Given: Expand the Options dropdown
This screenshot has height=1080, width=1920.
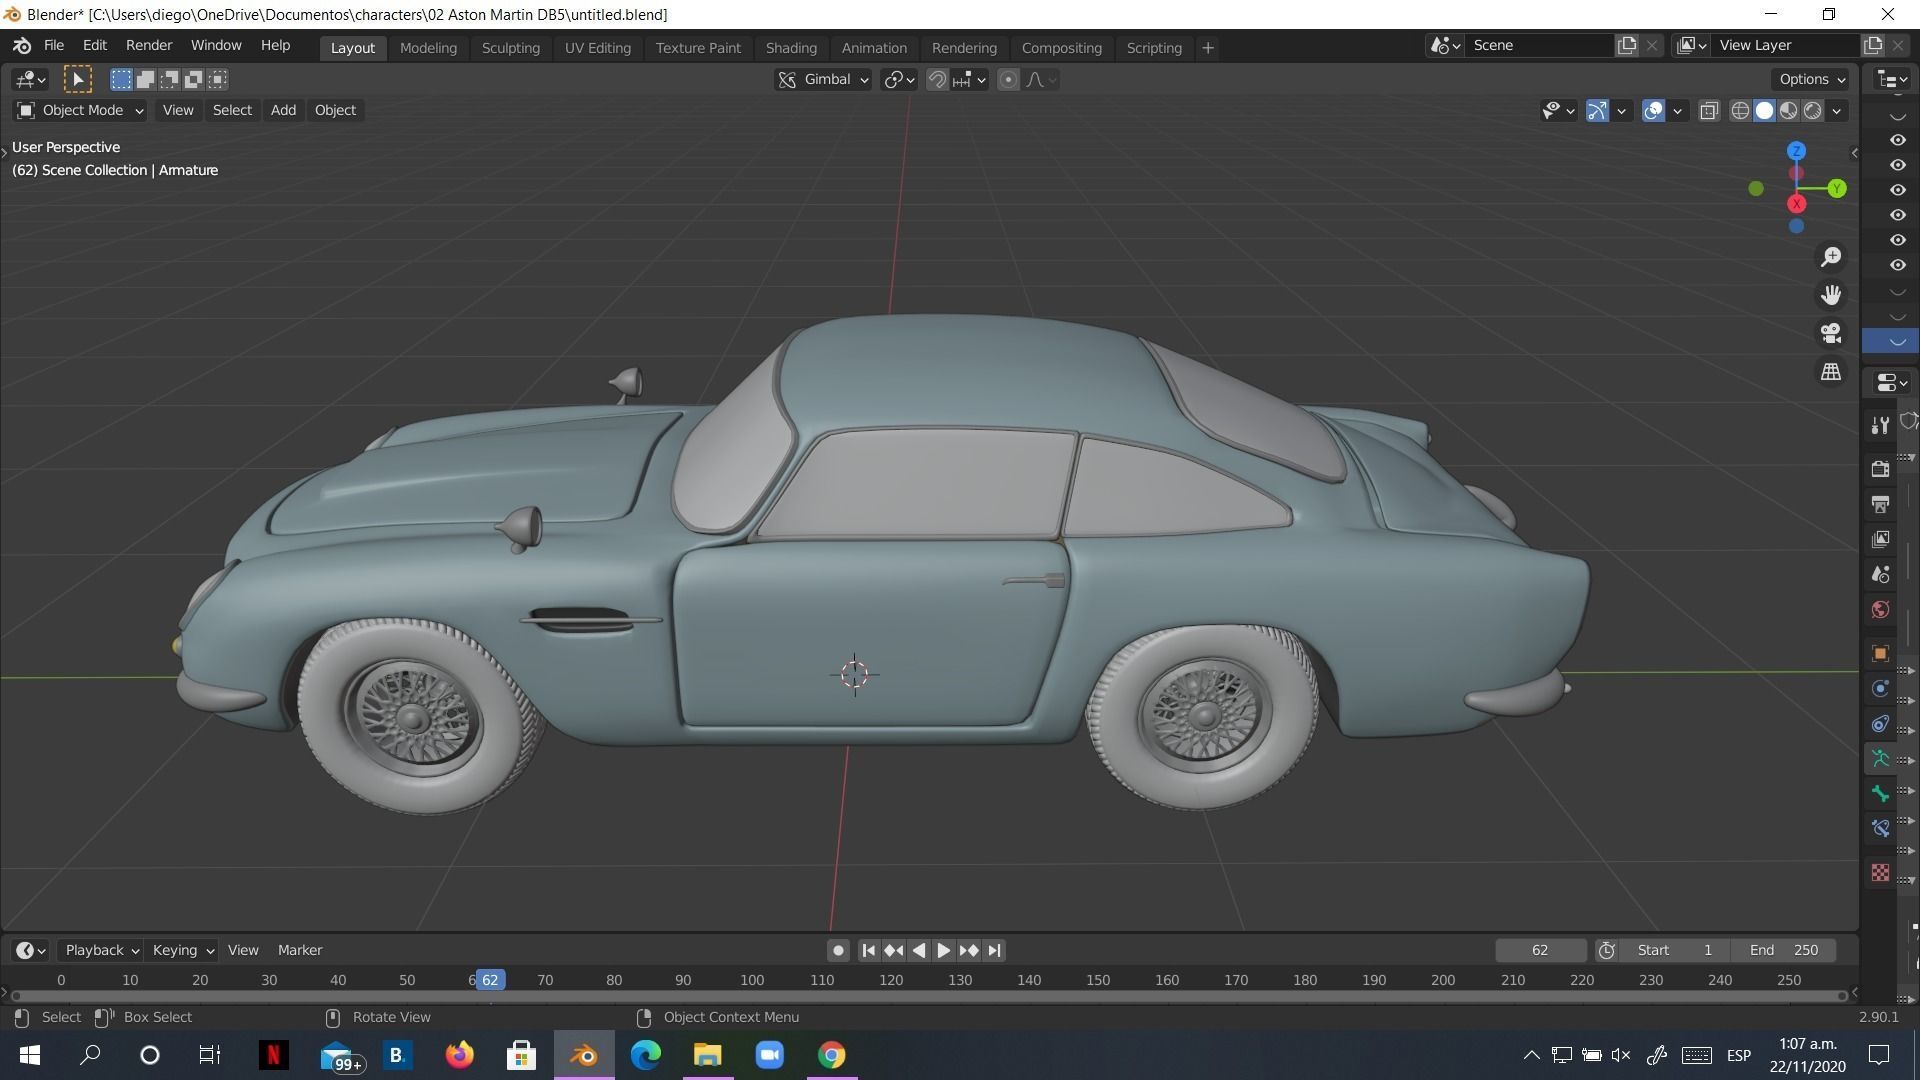Looking at the screenshot, I should tap(1811, 79).
